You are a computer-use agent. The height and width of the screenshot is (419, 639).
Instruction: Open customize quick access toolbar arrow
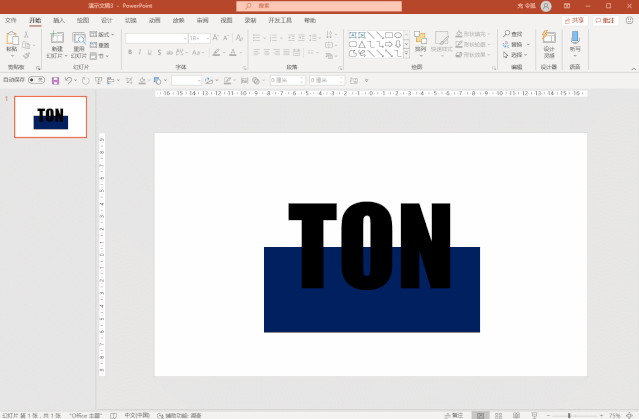coord(366,81)
